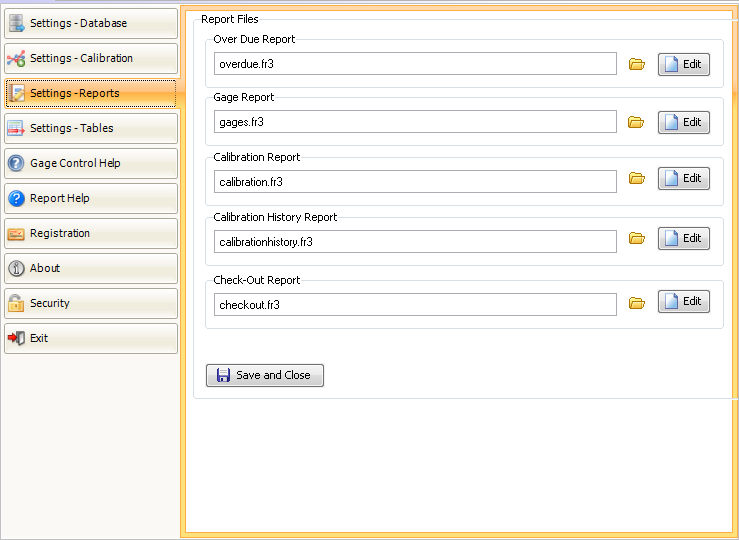Open the Report Help page
The height and width of the screenshot is (540, 739).
[x=91, y=199]
